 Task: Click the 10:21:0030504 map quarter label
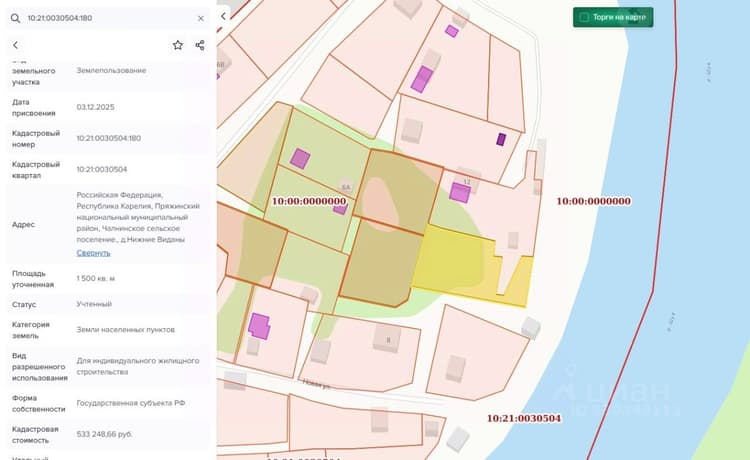click(x=524, y=418)
